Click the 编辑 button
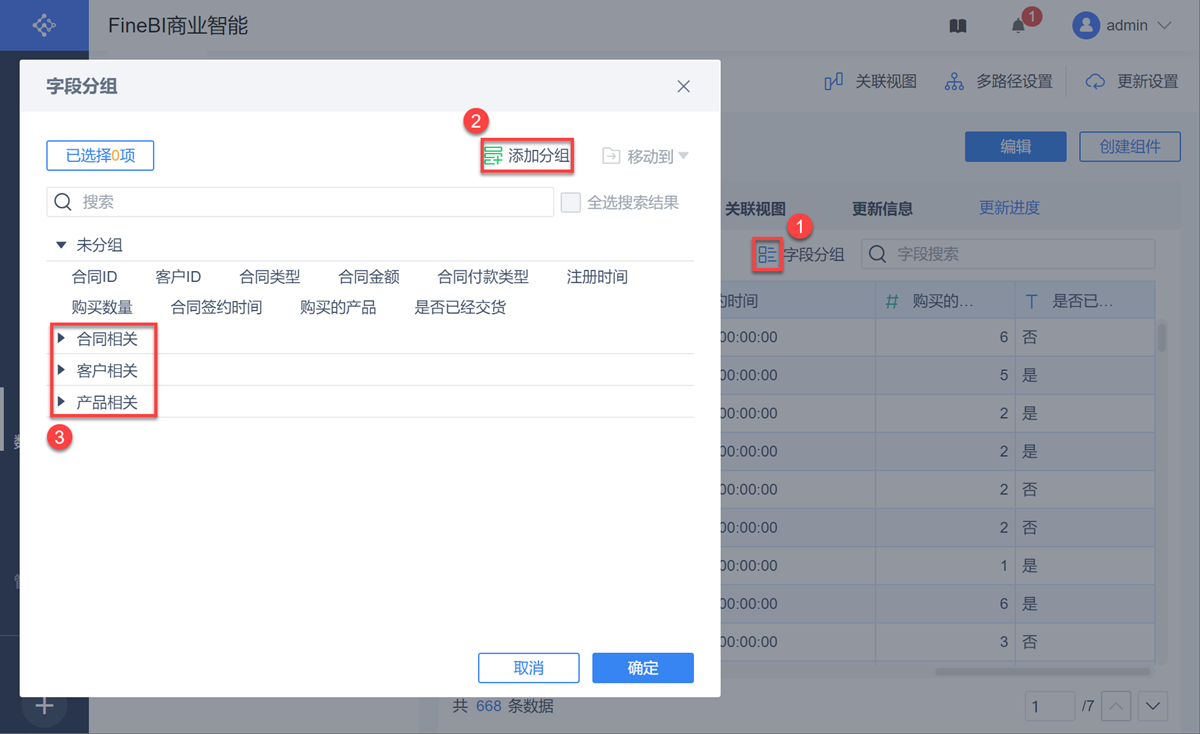Image resolution: width=1200 pixels, height=734 pixels. click(x=1016, y=146)
